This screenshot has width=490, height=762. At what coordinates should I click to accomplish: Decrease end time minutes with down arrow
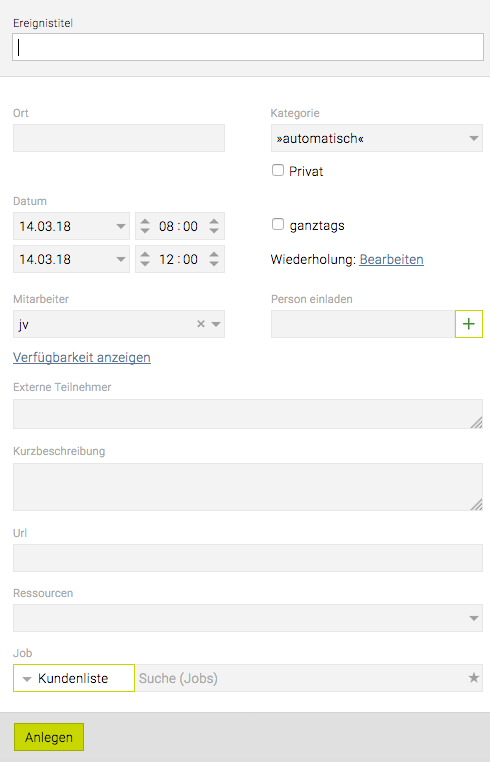[214, 264]
